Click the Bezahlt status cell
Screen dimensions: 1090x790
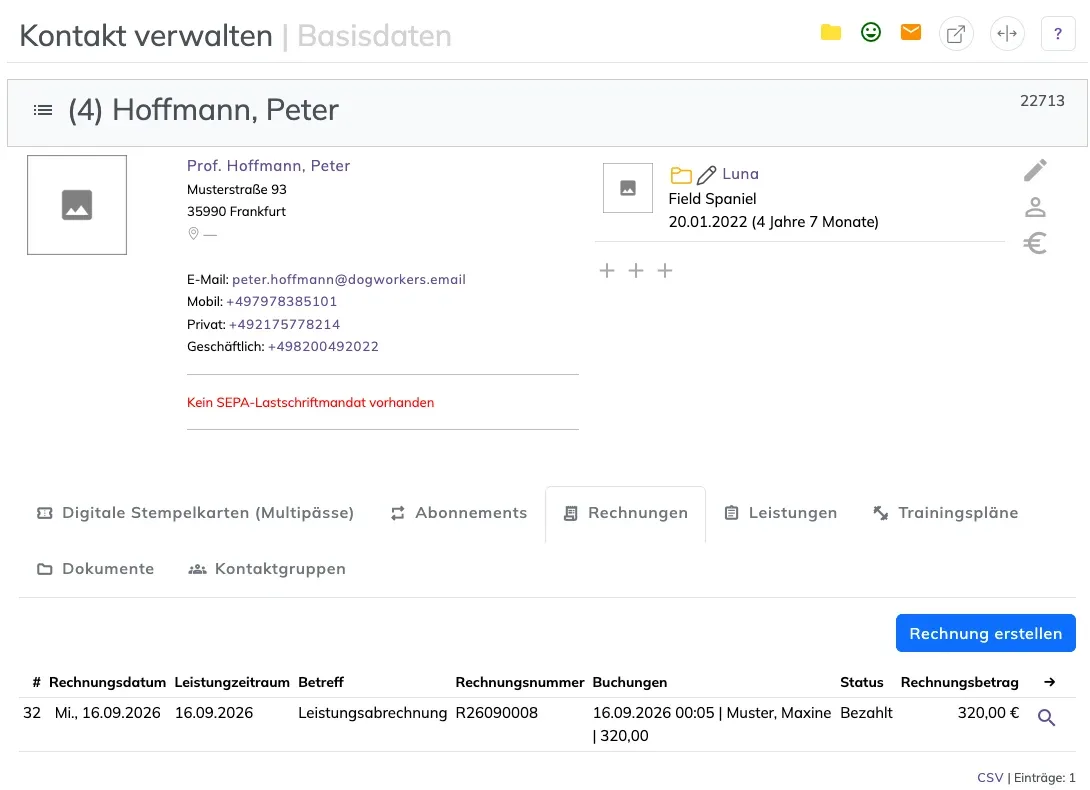point(866,713)
